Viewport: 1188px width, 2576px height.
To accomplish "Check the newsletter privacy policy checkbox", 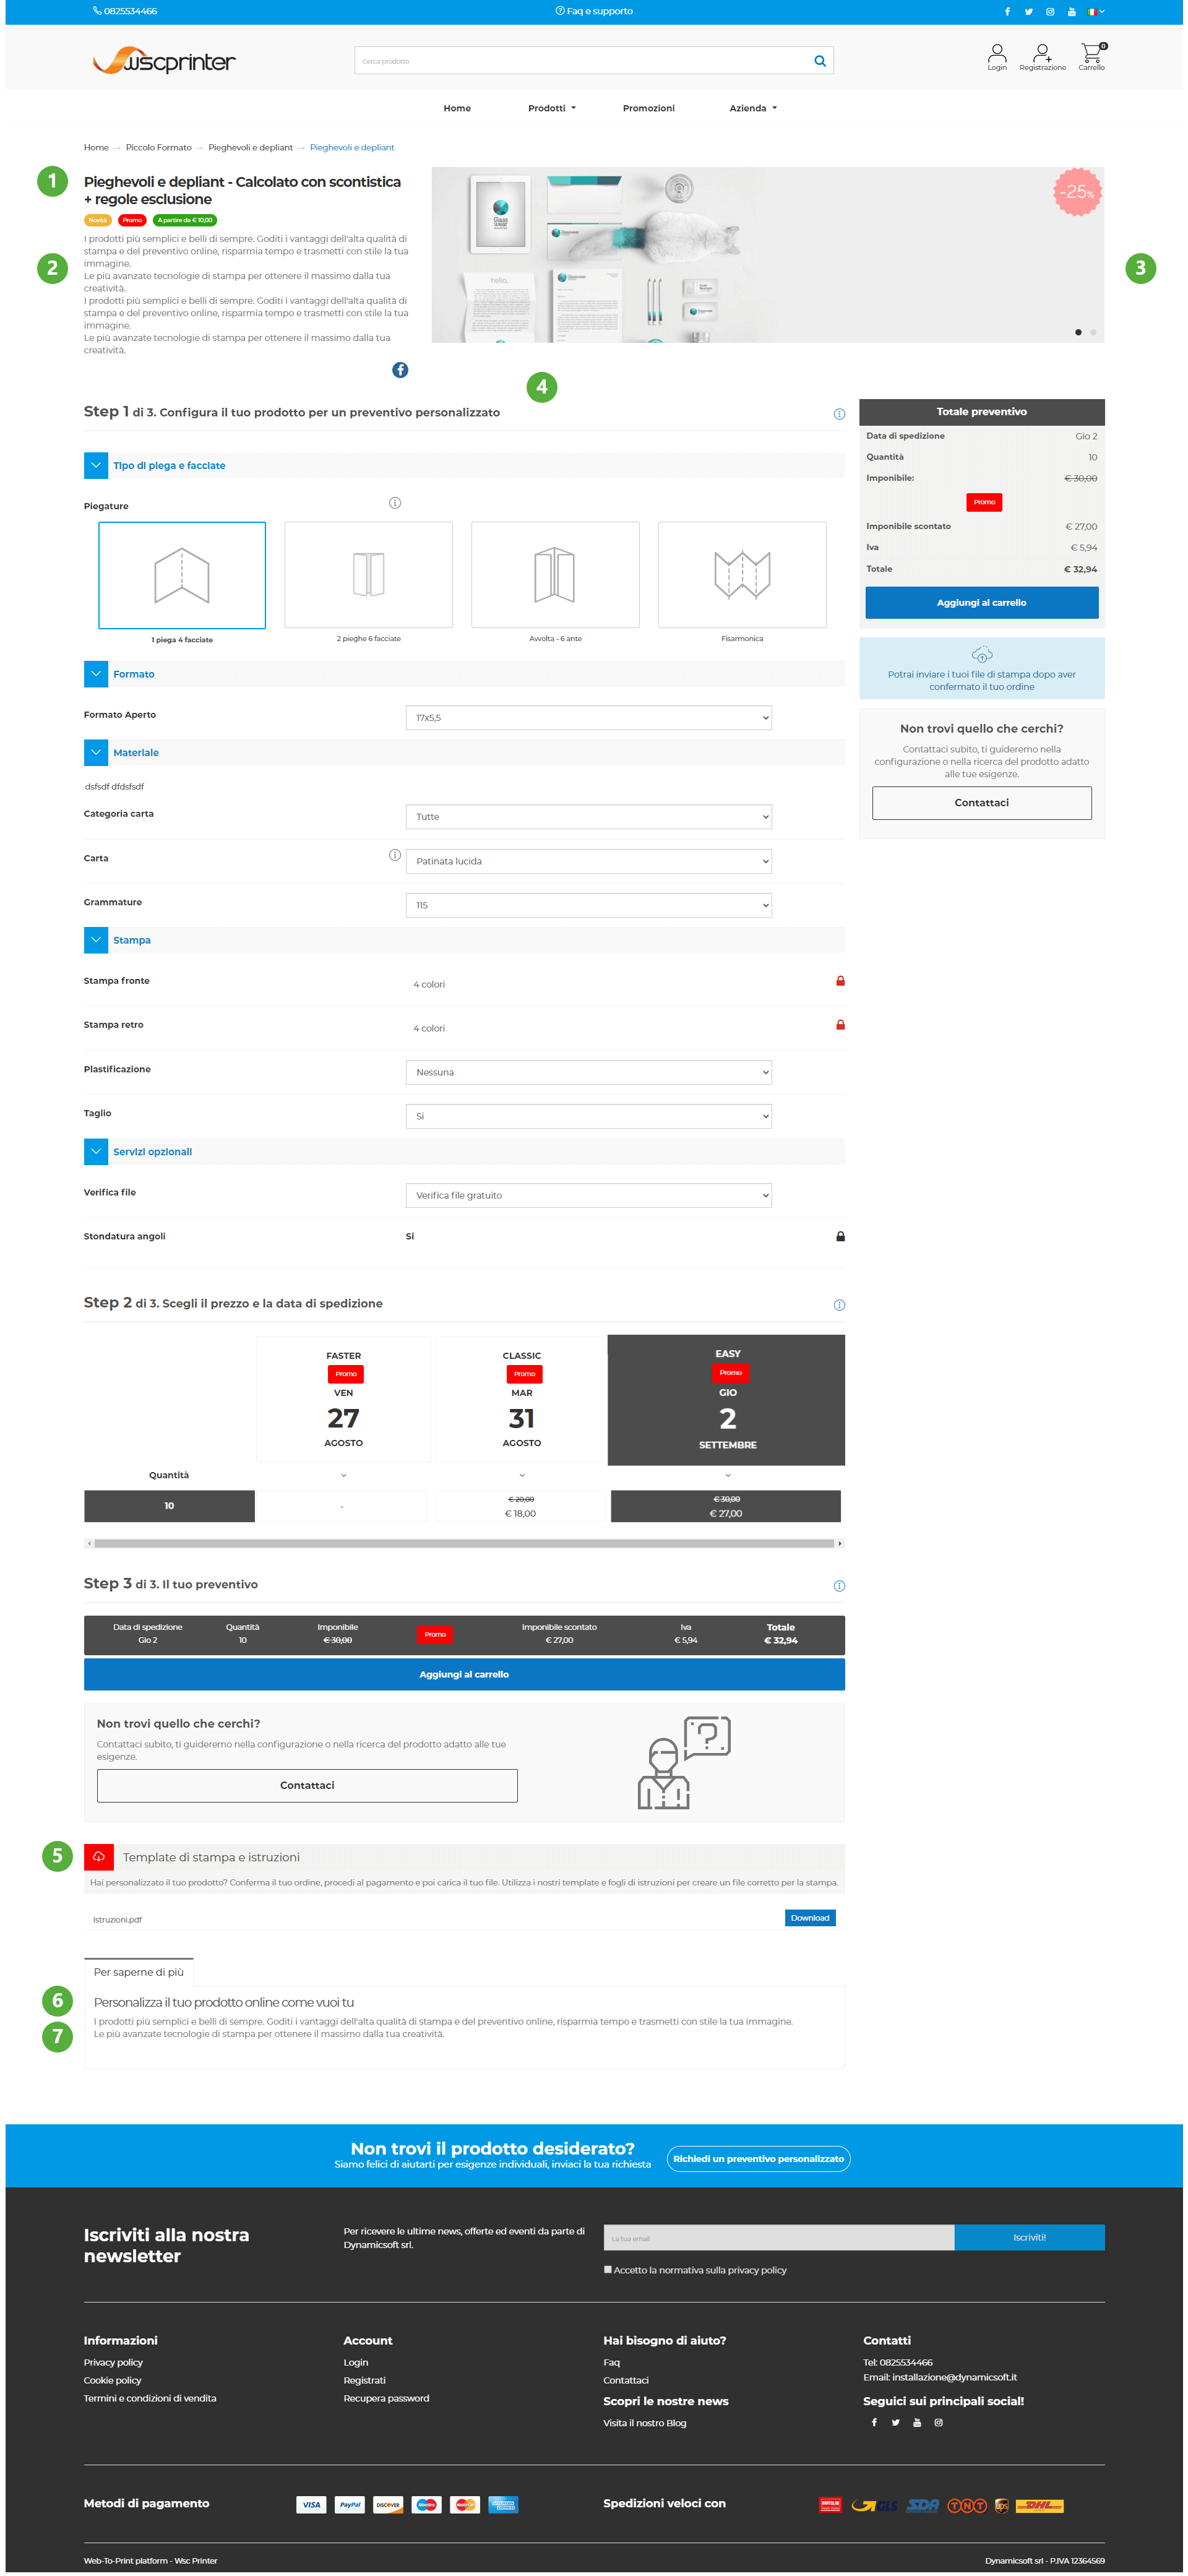I will [x=608, y=2269].
